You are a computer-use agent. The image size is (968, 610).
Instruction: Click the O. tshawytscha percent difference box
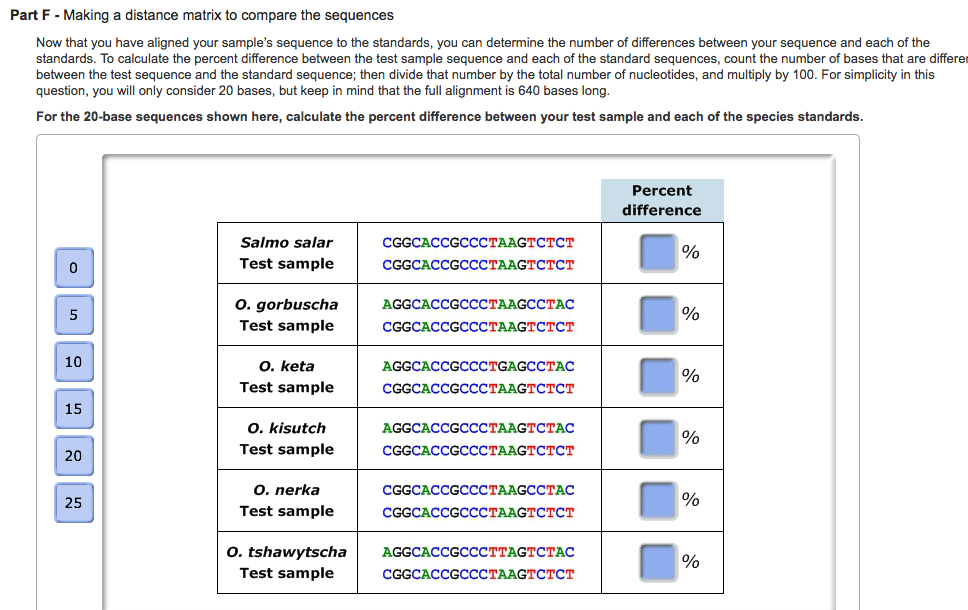pyautogui.click(x=659, y=562)
